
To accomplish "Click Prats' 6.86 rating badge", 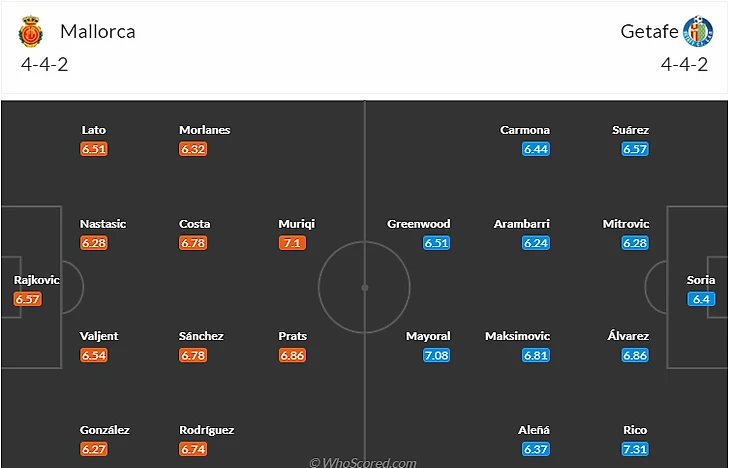I will 293,355.
